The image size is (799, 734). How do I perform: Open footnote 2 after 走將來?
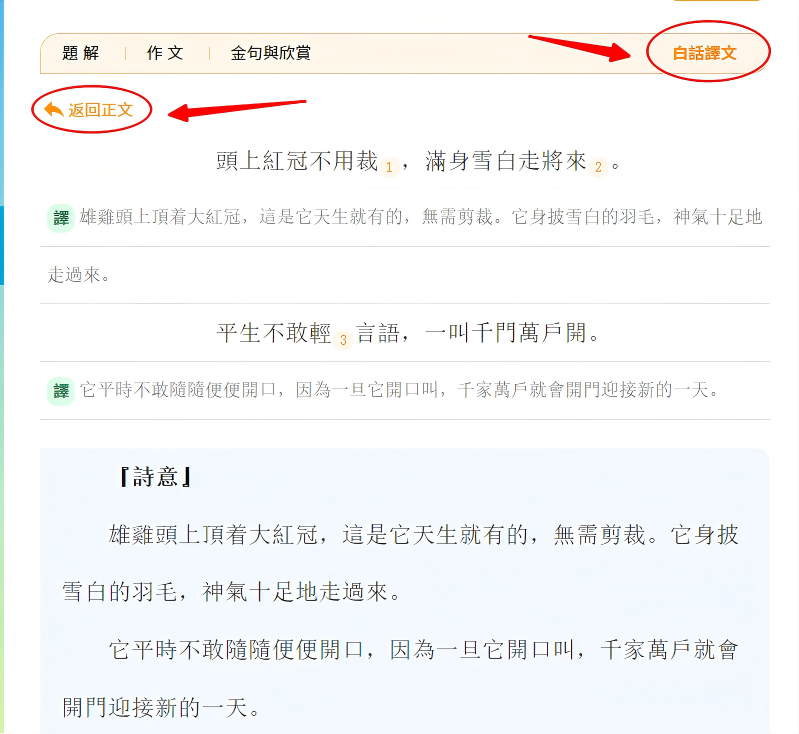(x=598, y=167)
